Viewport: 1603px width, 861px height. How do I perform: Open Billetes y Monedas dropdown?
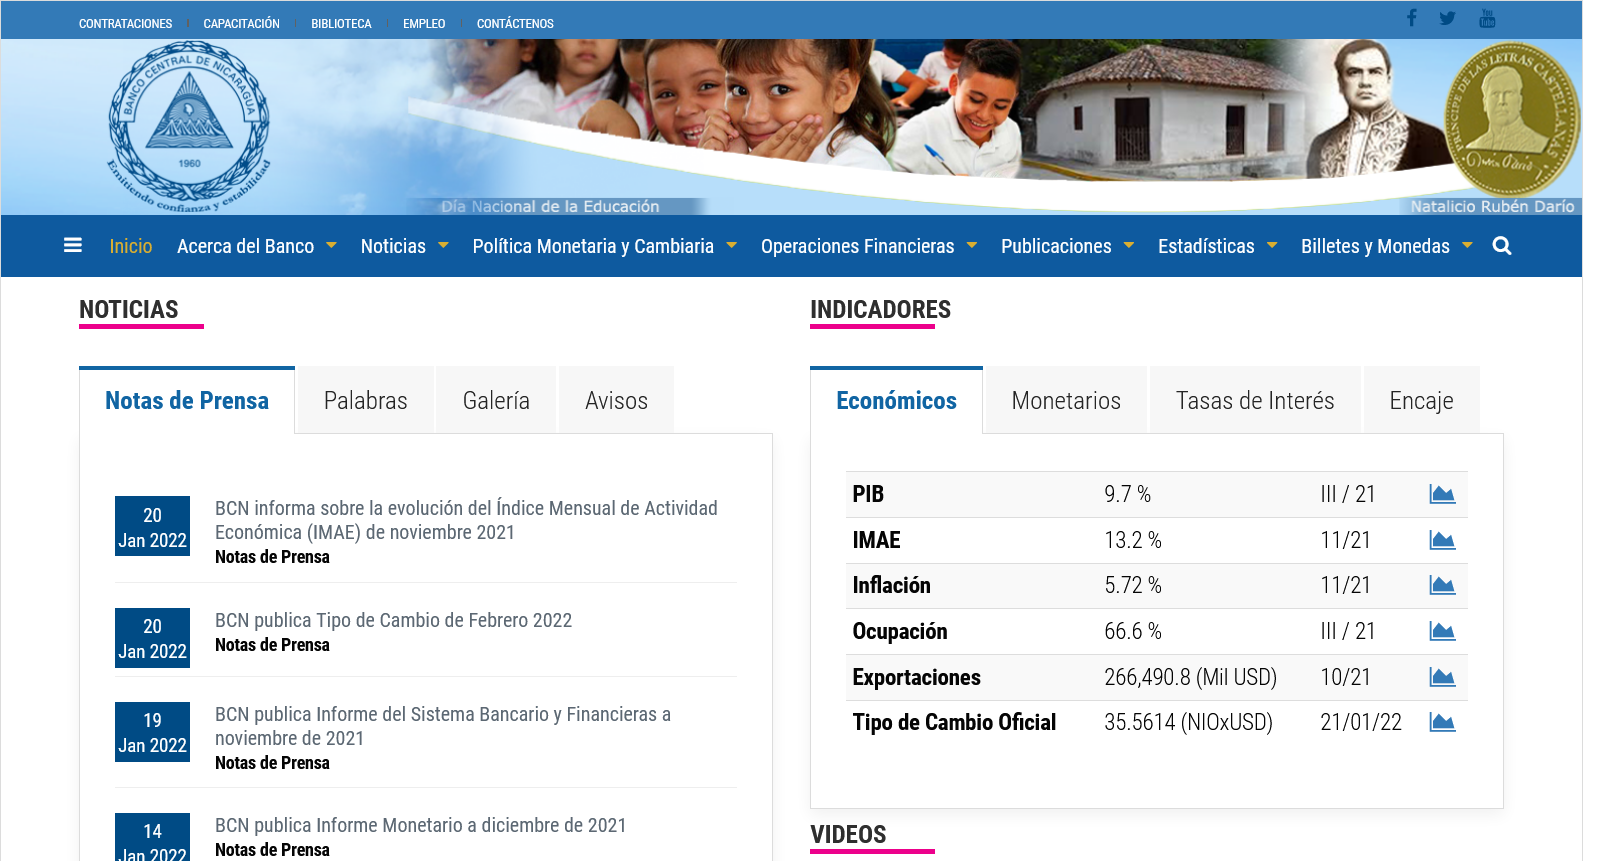(x=1385, y=246)
